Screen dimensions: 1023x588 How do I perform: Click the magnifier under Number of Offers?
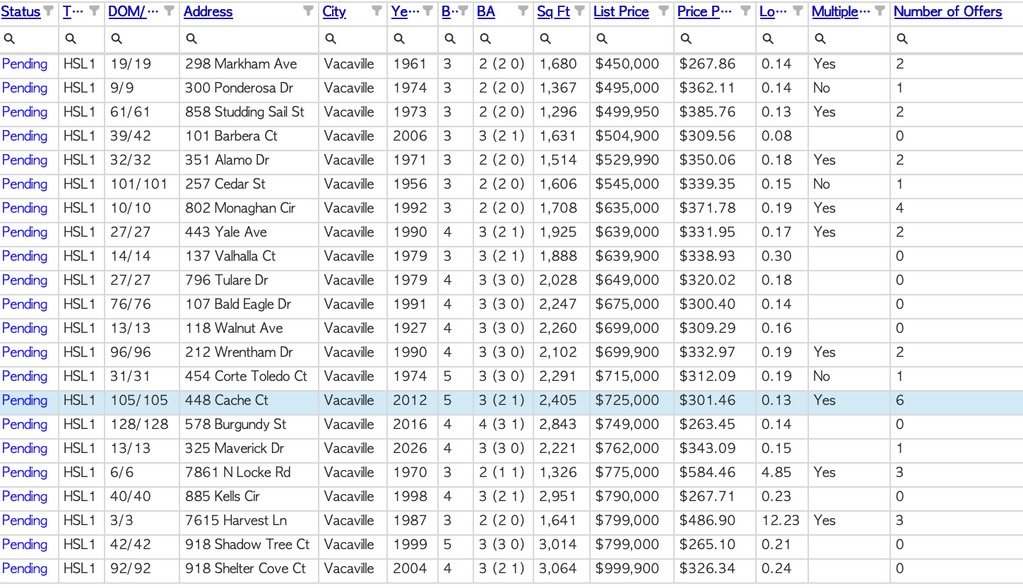pos(902,39)
